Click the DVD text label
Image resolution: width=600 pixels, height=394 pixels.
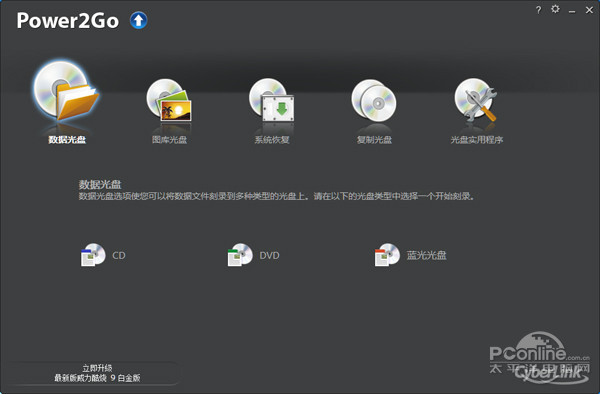[x=269, y=255]
